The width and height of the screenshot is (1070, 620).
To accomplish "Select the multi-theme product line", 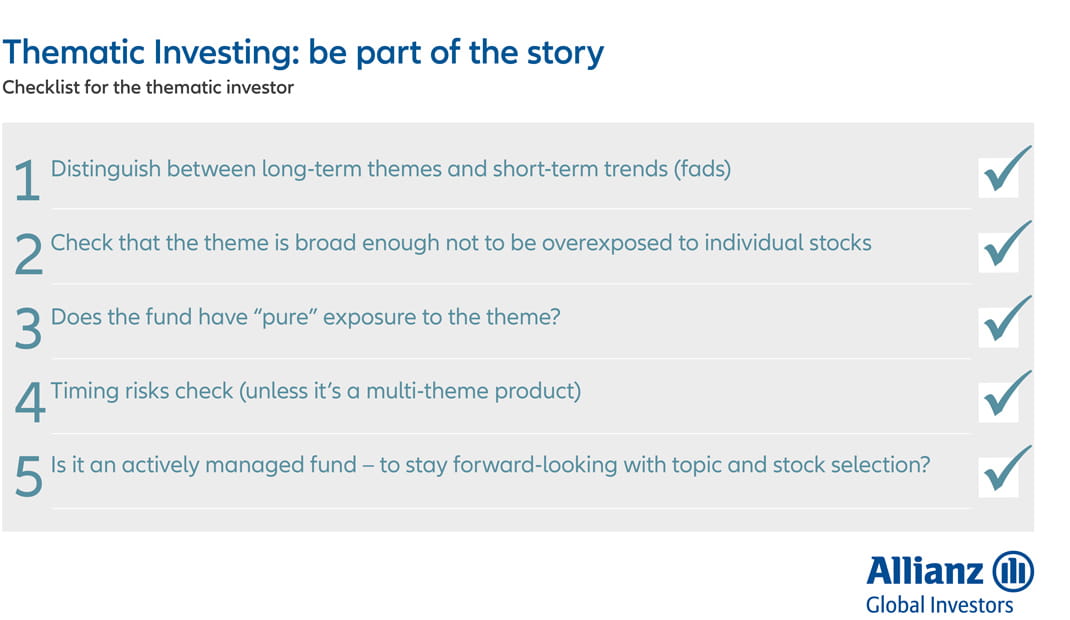I will point(315,391).
